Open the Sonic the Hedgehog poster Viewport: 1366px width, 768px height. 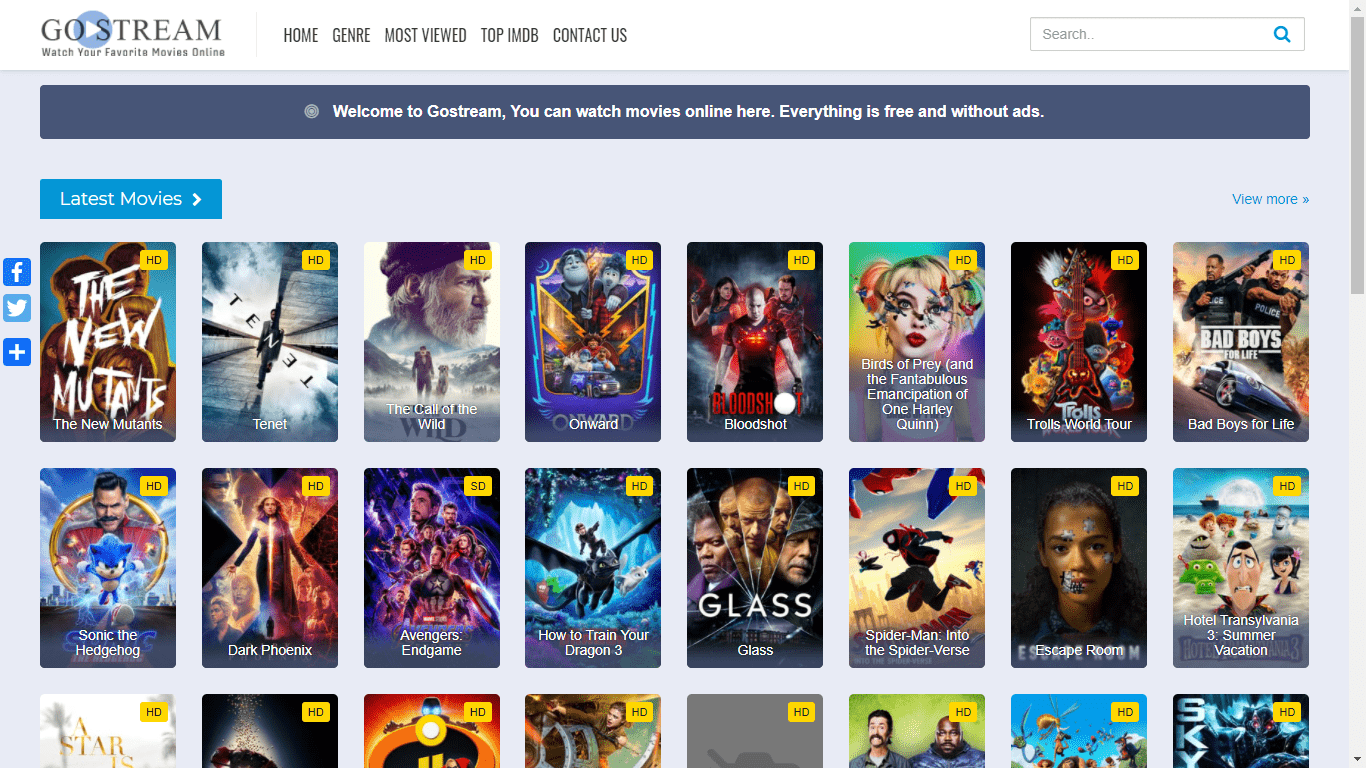point(108,568)
